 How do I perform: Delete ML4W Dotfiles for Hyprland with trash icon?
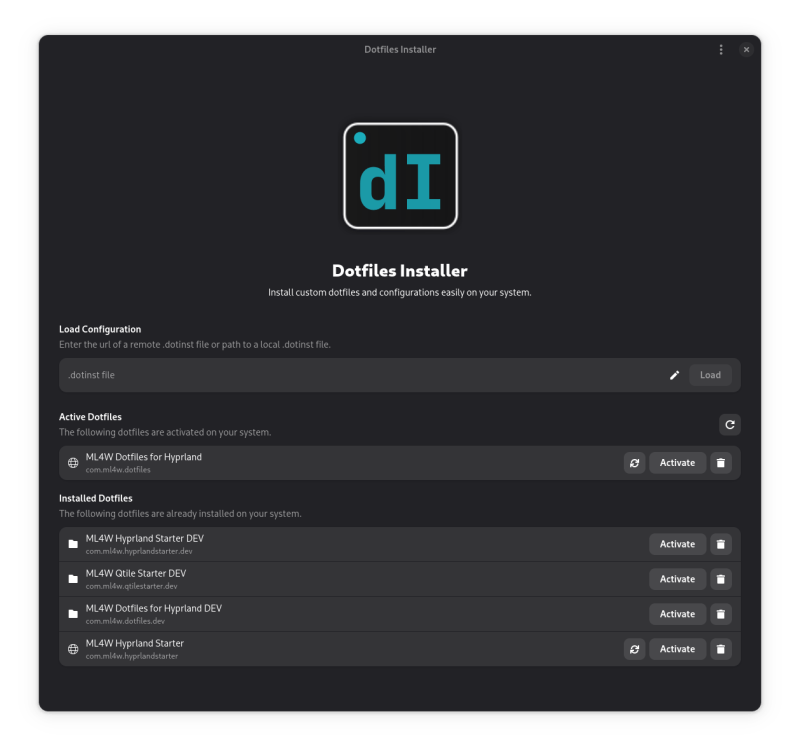pyautogui.click(x=721, y=462)
